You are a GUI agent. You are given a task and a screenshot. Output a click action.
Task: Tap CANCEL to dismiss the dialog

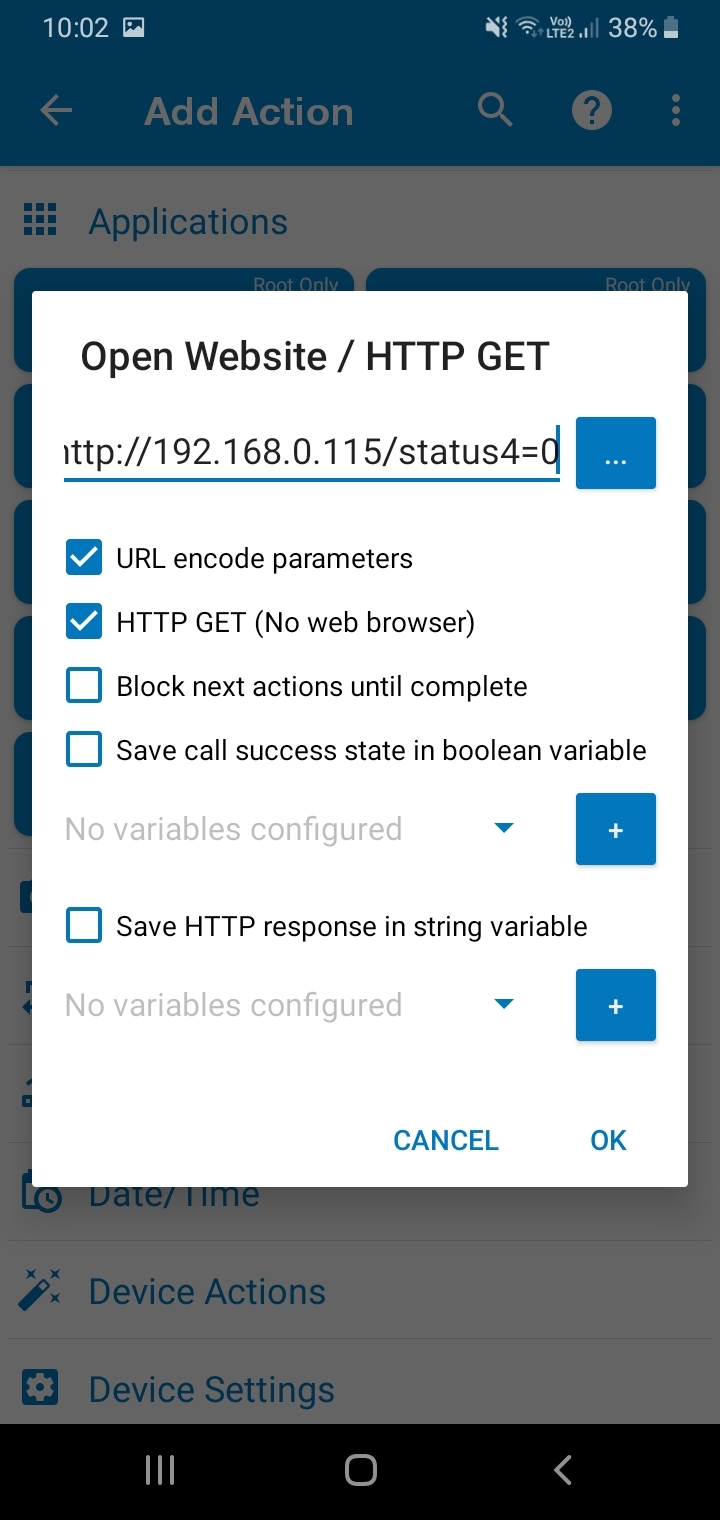445,1140
